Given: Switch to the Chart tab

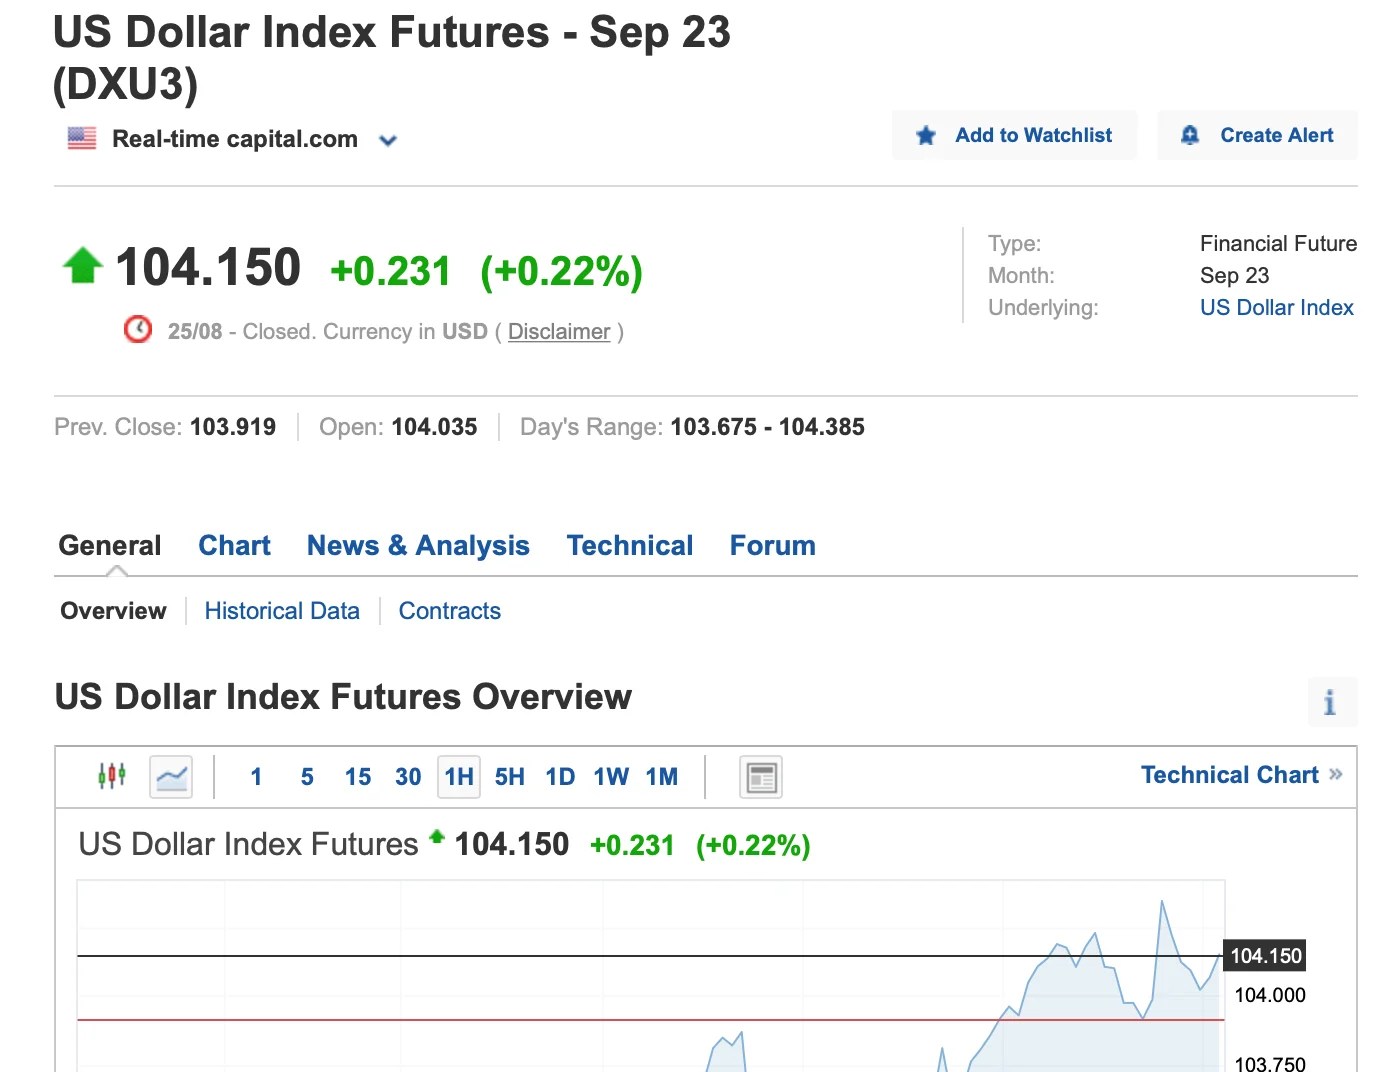Looking at the screenshot, I should point(234,545).
